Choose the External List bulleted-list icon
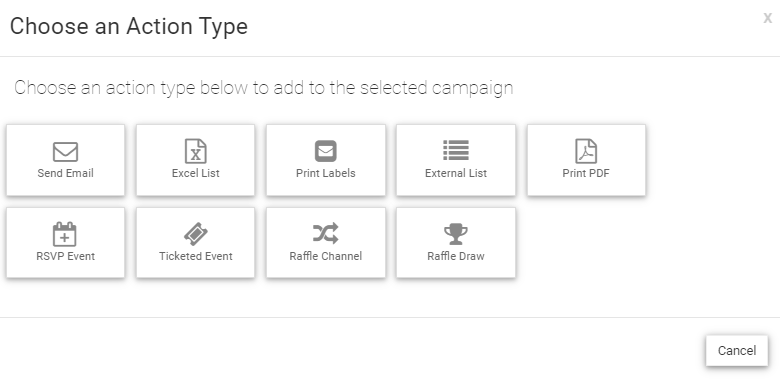This screenshot has height=381, width=780. pyautogui.click(x=456, y=150)
